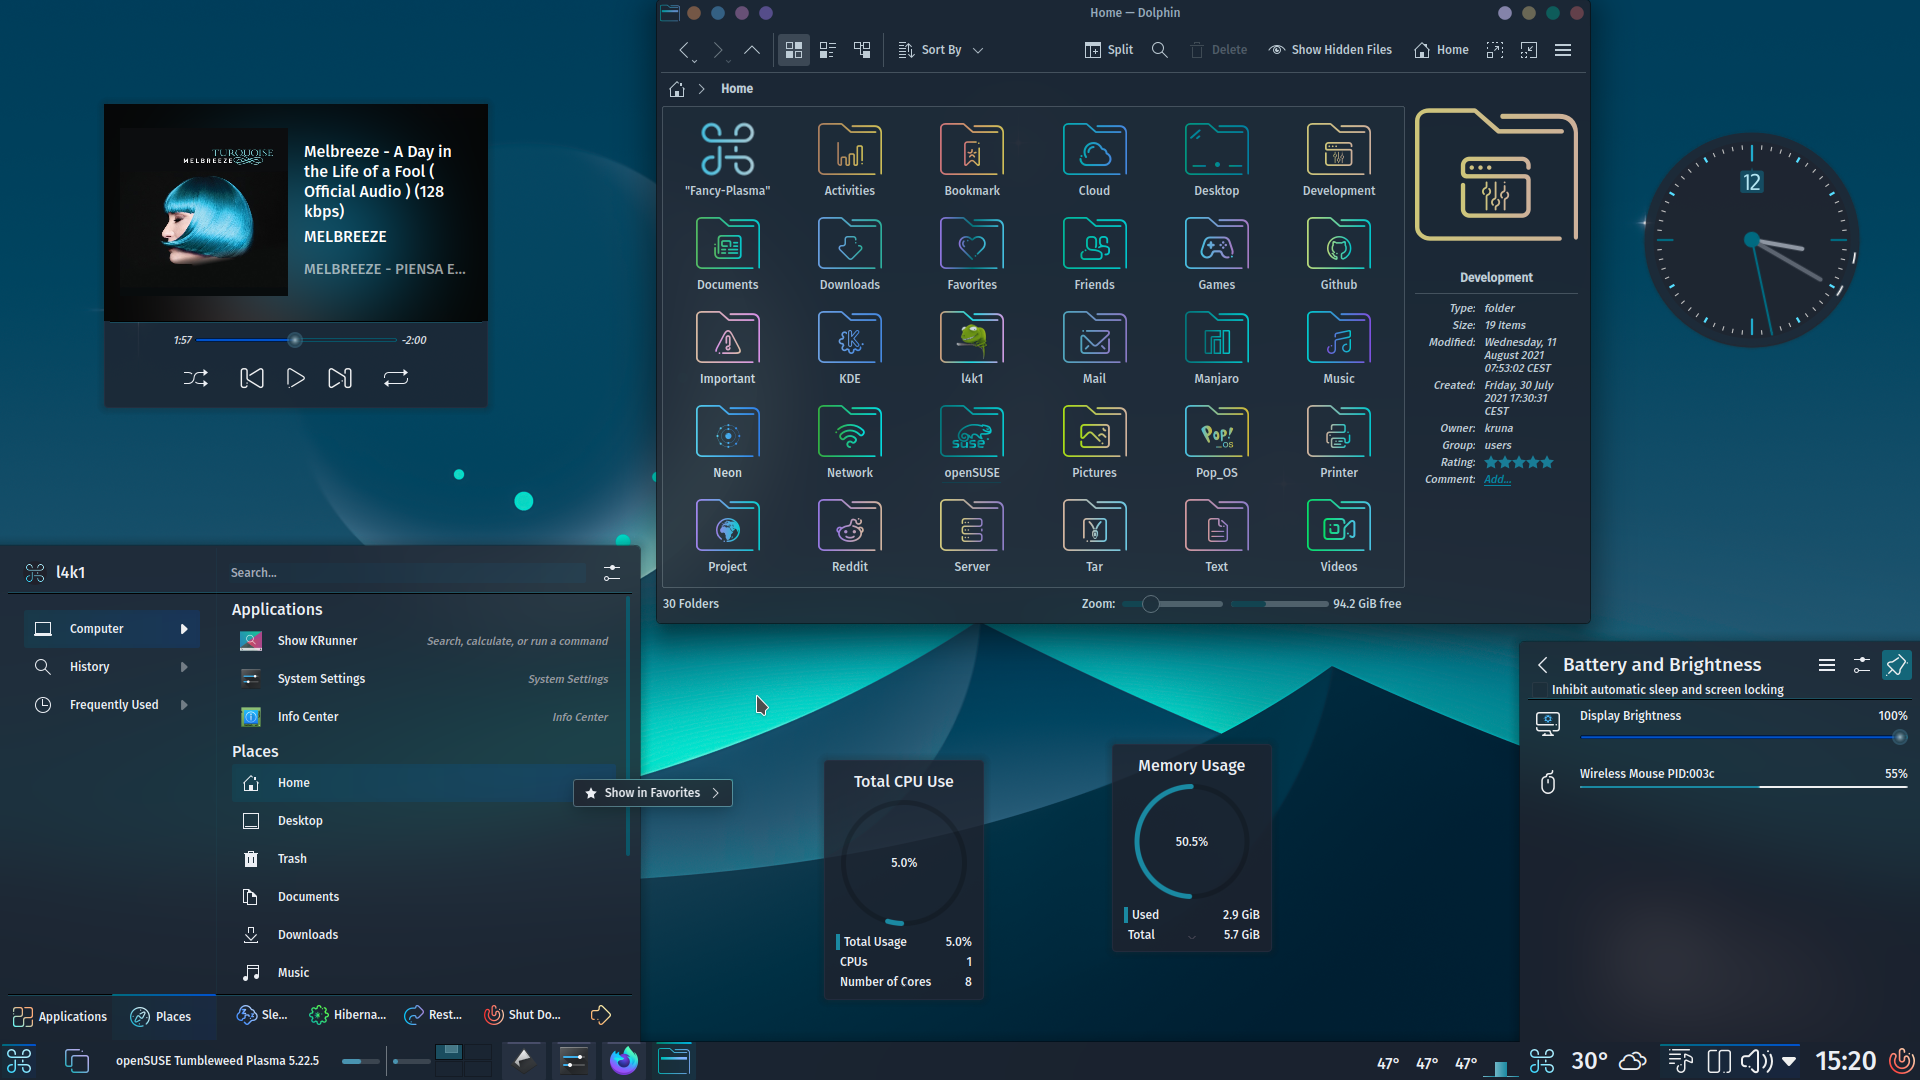Skip to previous track in media widget
Screen dimensions: 1920x1080
(252, 378)
